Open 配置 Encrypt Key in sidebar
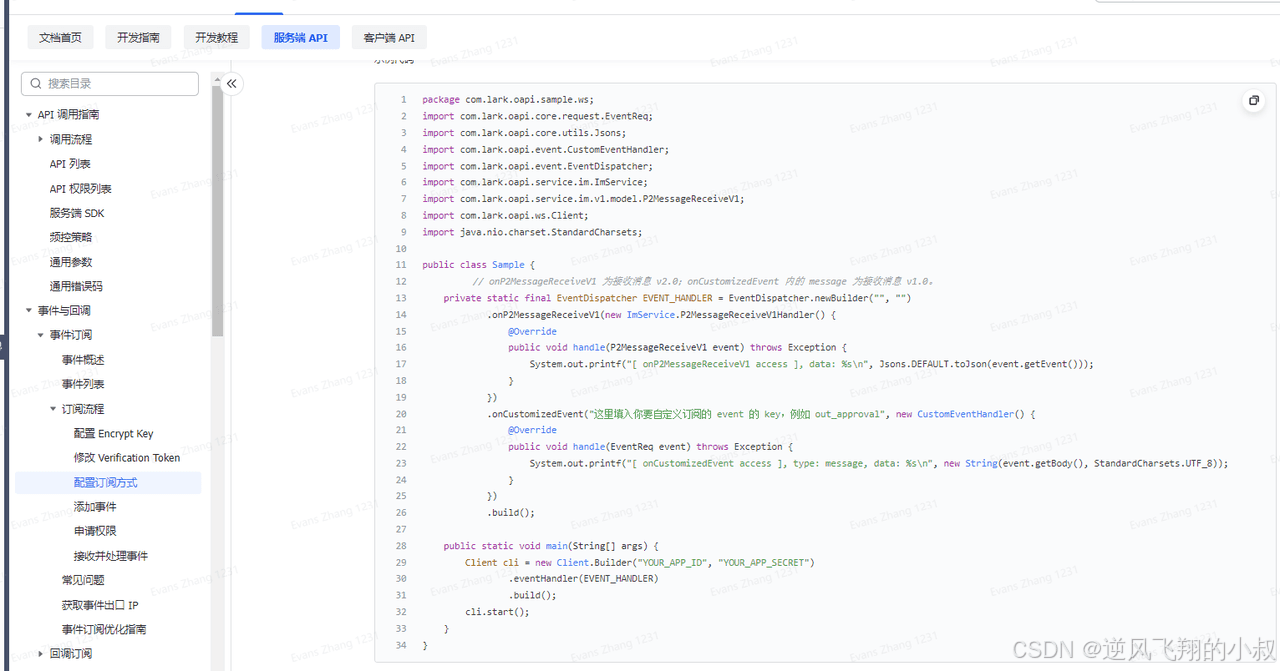Image resolution: width=1280 pixels, height=671 pixels. pos(113,434)
